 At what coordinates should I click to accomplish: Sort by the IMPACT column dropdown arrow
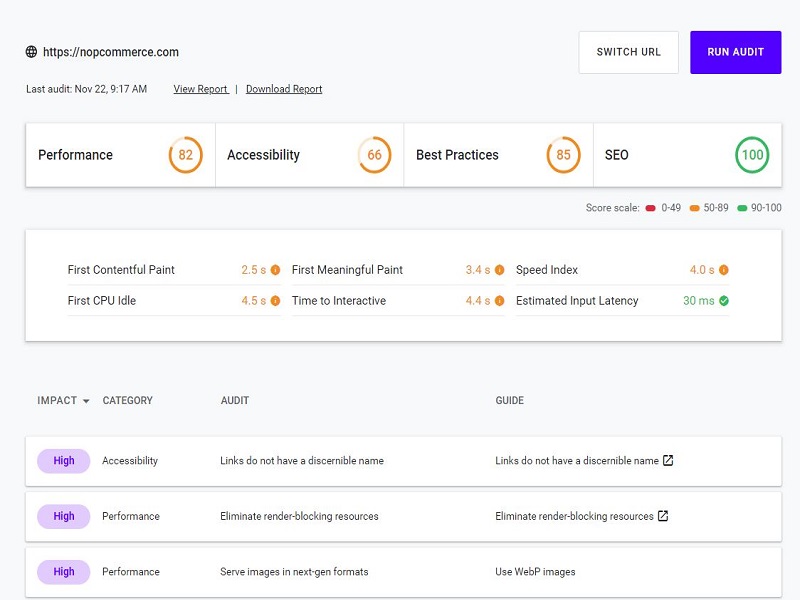pos(86,401)
